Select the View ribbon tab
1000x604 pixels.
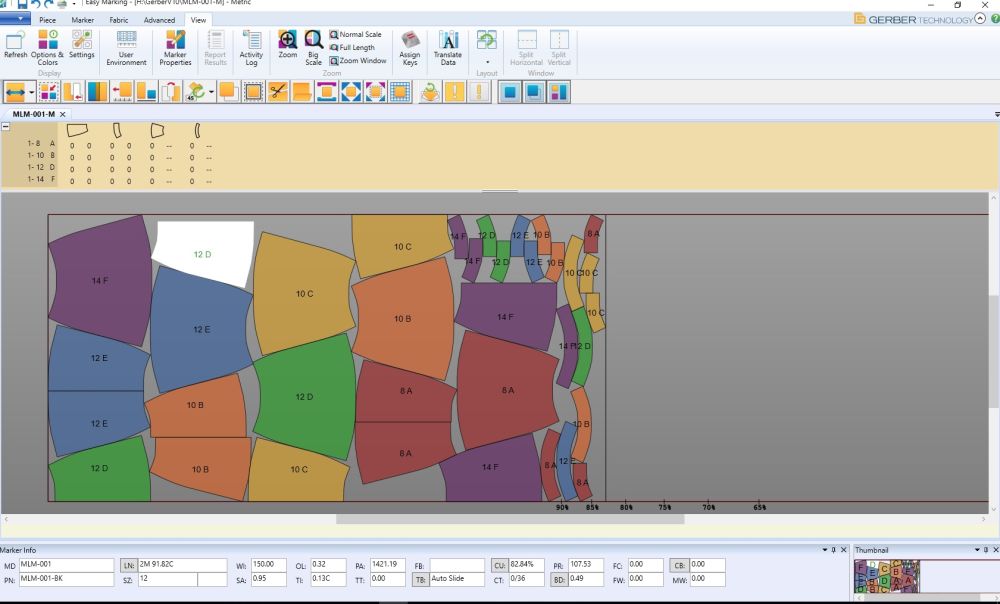click(x=198, y=20)
